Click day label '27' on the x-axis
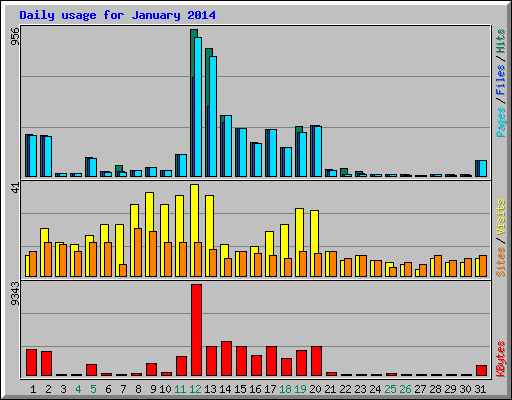 pyautogui.click(x=420, y=389)
